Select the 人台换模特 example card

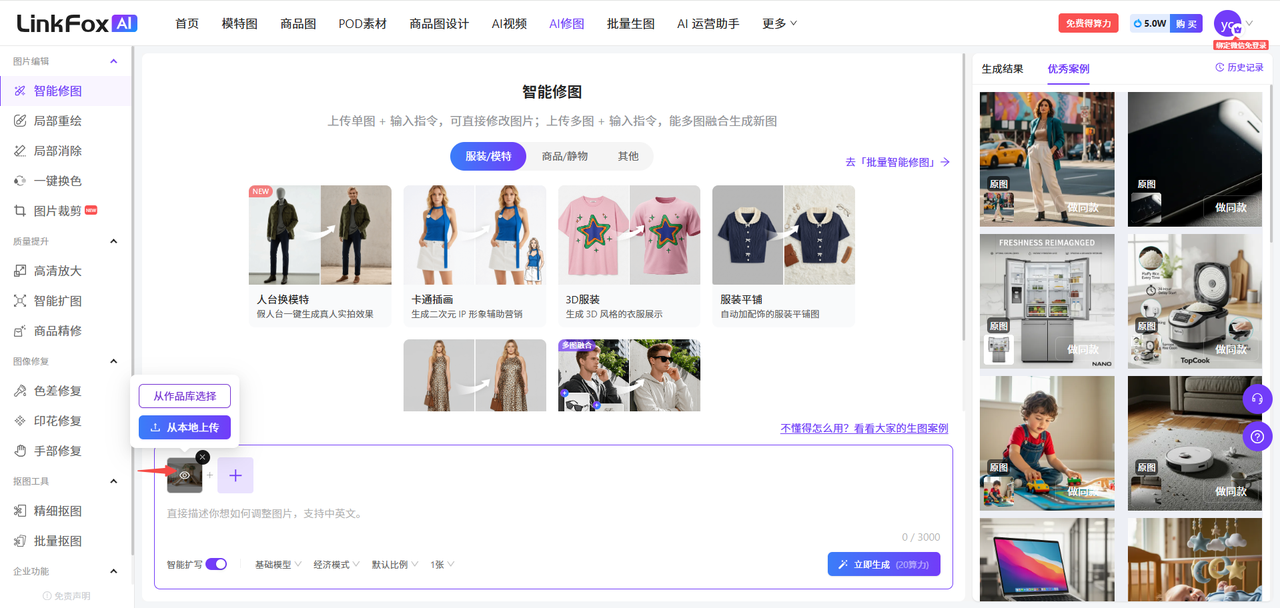point(320,255)
